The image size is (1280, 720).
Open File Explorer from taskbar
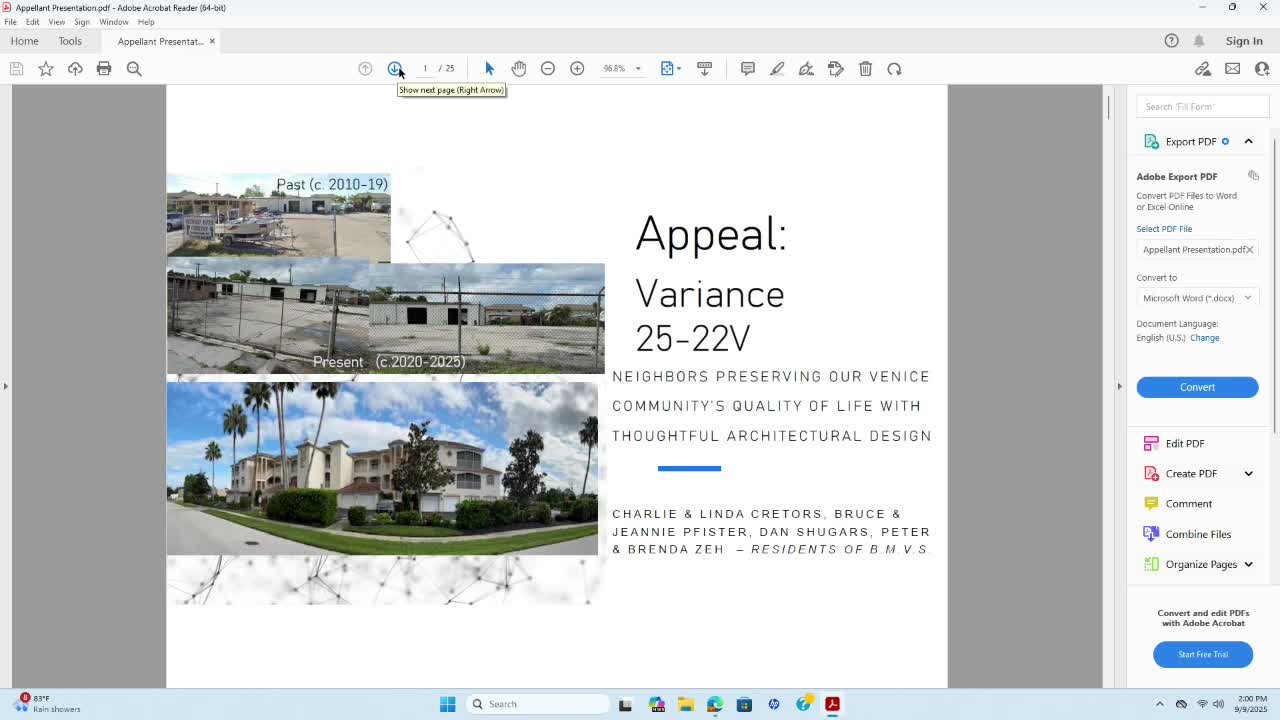[x=685, y=704]
